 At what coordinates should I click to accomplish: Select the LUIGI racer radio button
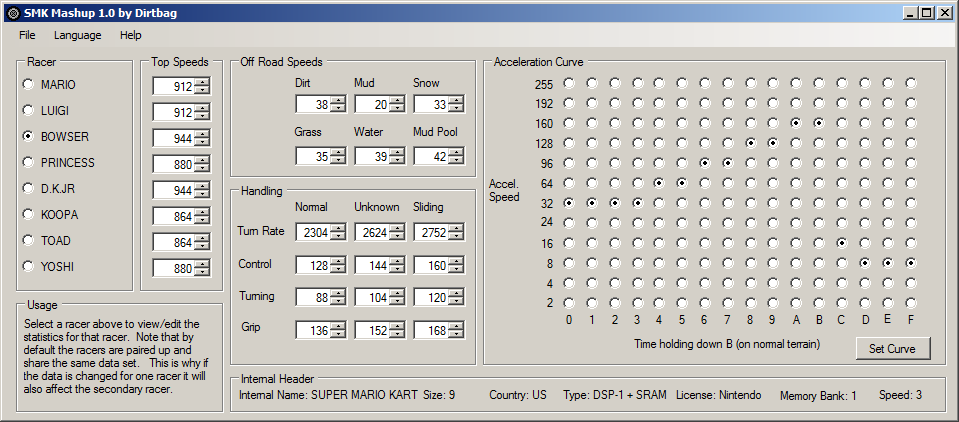pyautogui.click(x=28, y=110)
